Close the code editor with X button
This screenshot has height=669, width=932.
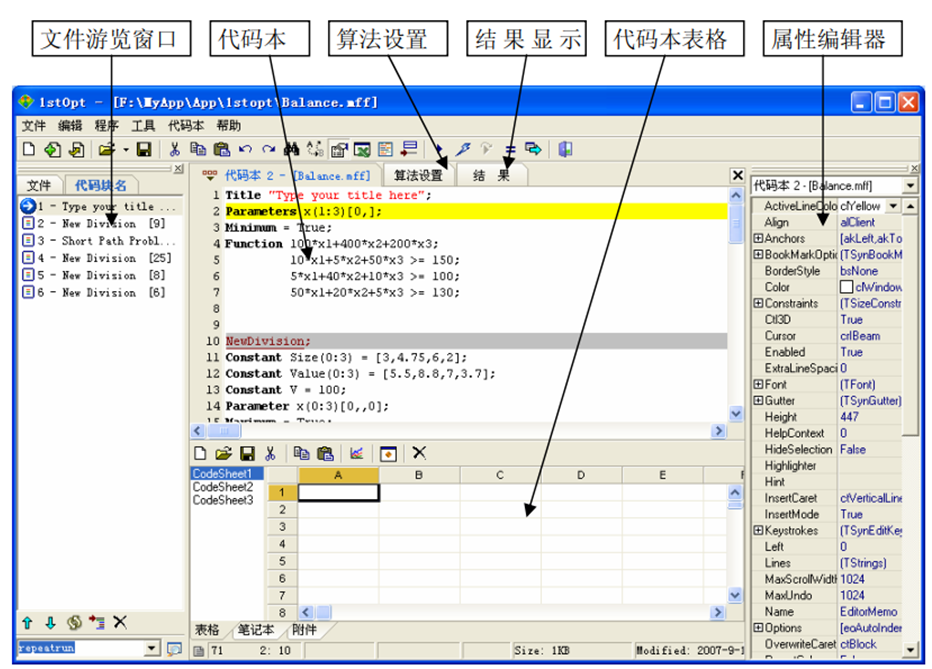tap(737, 175)
